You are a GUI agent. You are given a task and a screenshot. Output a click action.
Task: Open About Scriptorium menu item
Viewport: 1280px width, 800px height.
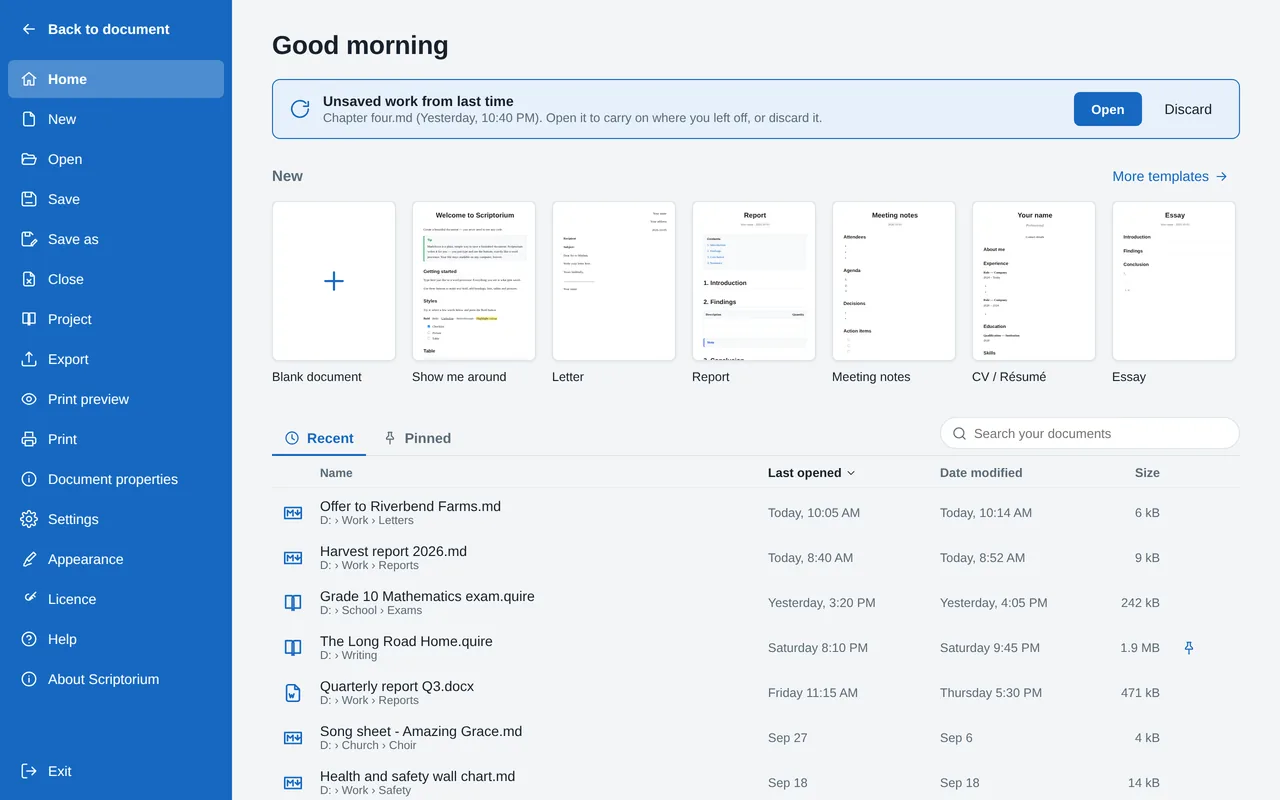coord(116,679)
